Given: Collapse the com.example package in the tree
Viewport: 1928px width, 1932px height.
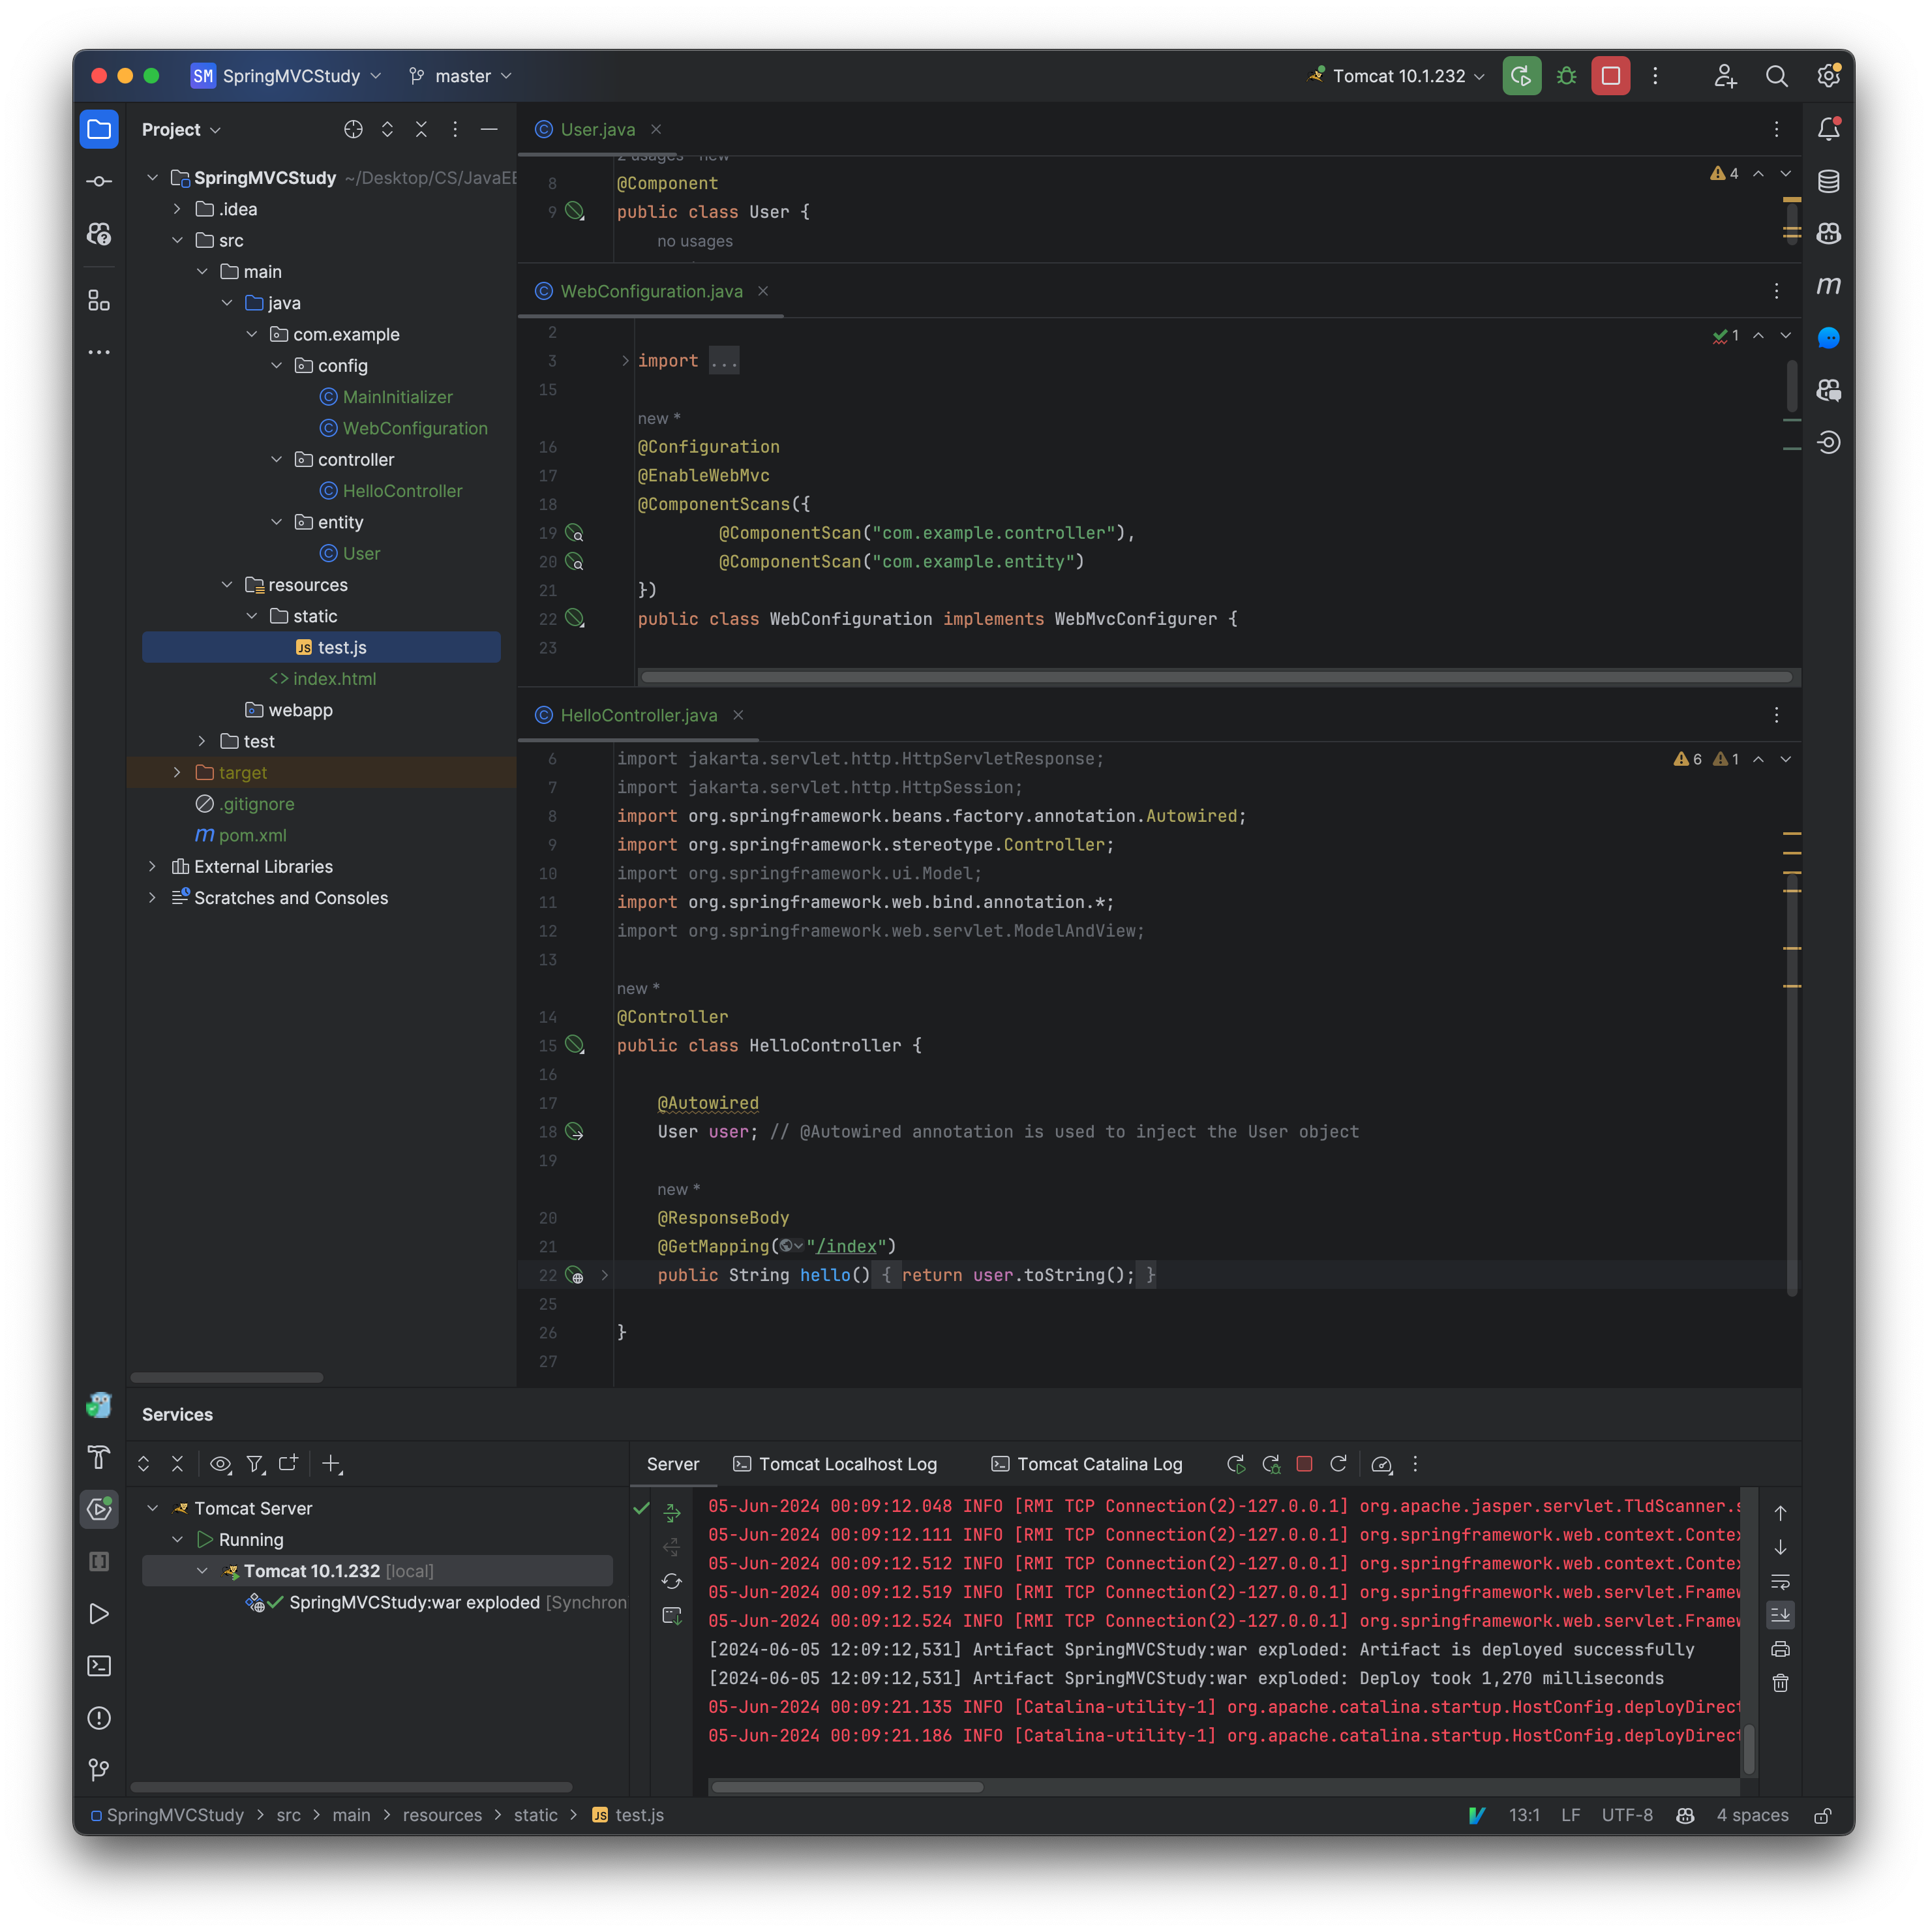Looking at the screenshot, I should coord(252,334).
